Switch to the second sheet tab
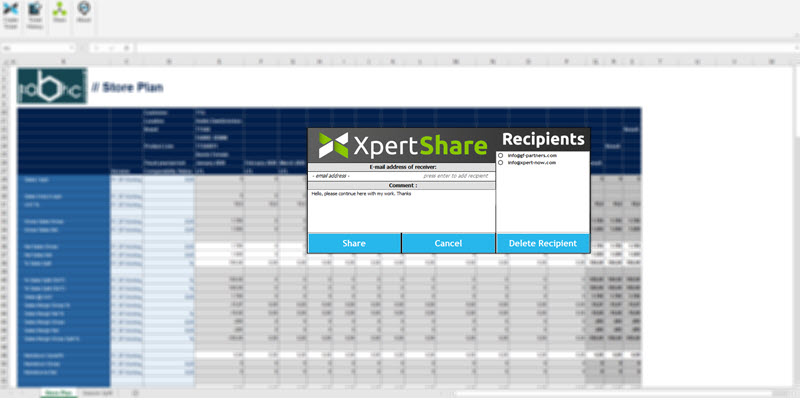Viewport: 800px width, 400px height. point(98,393)
